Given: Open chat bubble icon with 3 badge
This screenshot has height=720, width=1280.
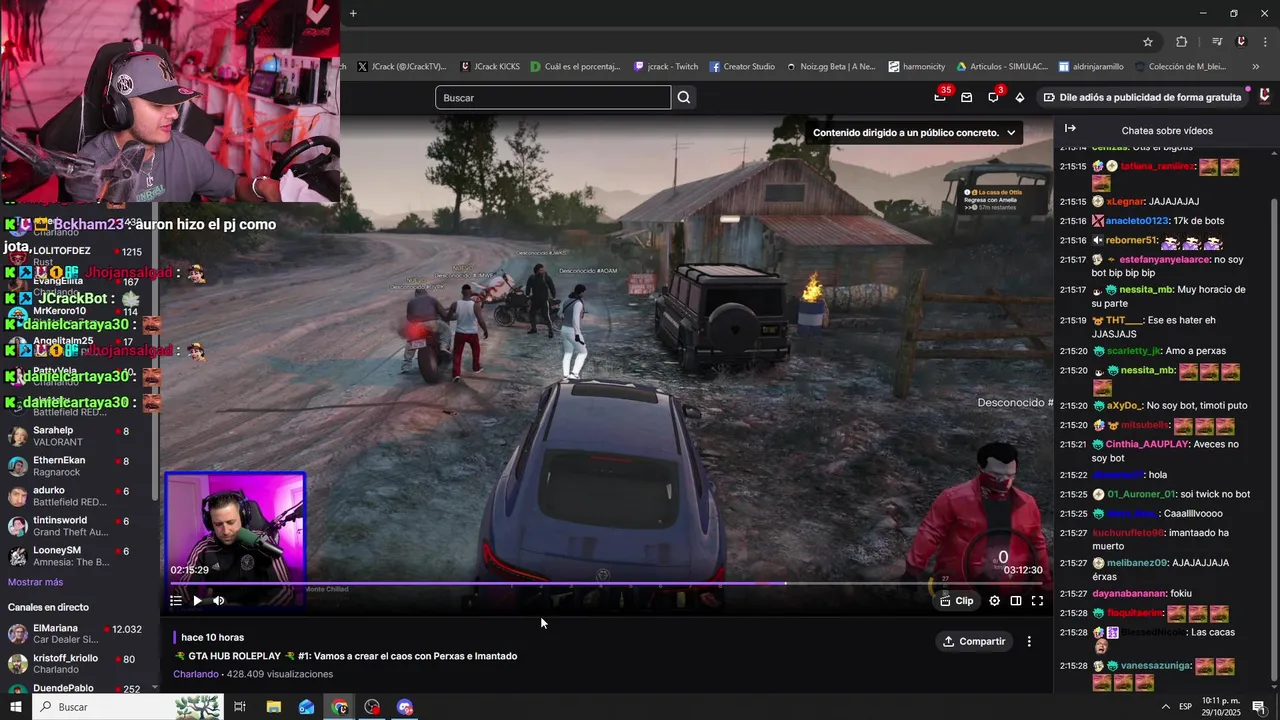Looking at the screenshot, I should [x=993, y=97].
